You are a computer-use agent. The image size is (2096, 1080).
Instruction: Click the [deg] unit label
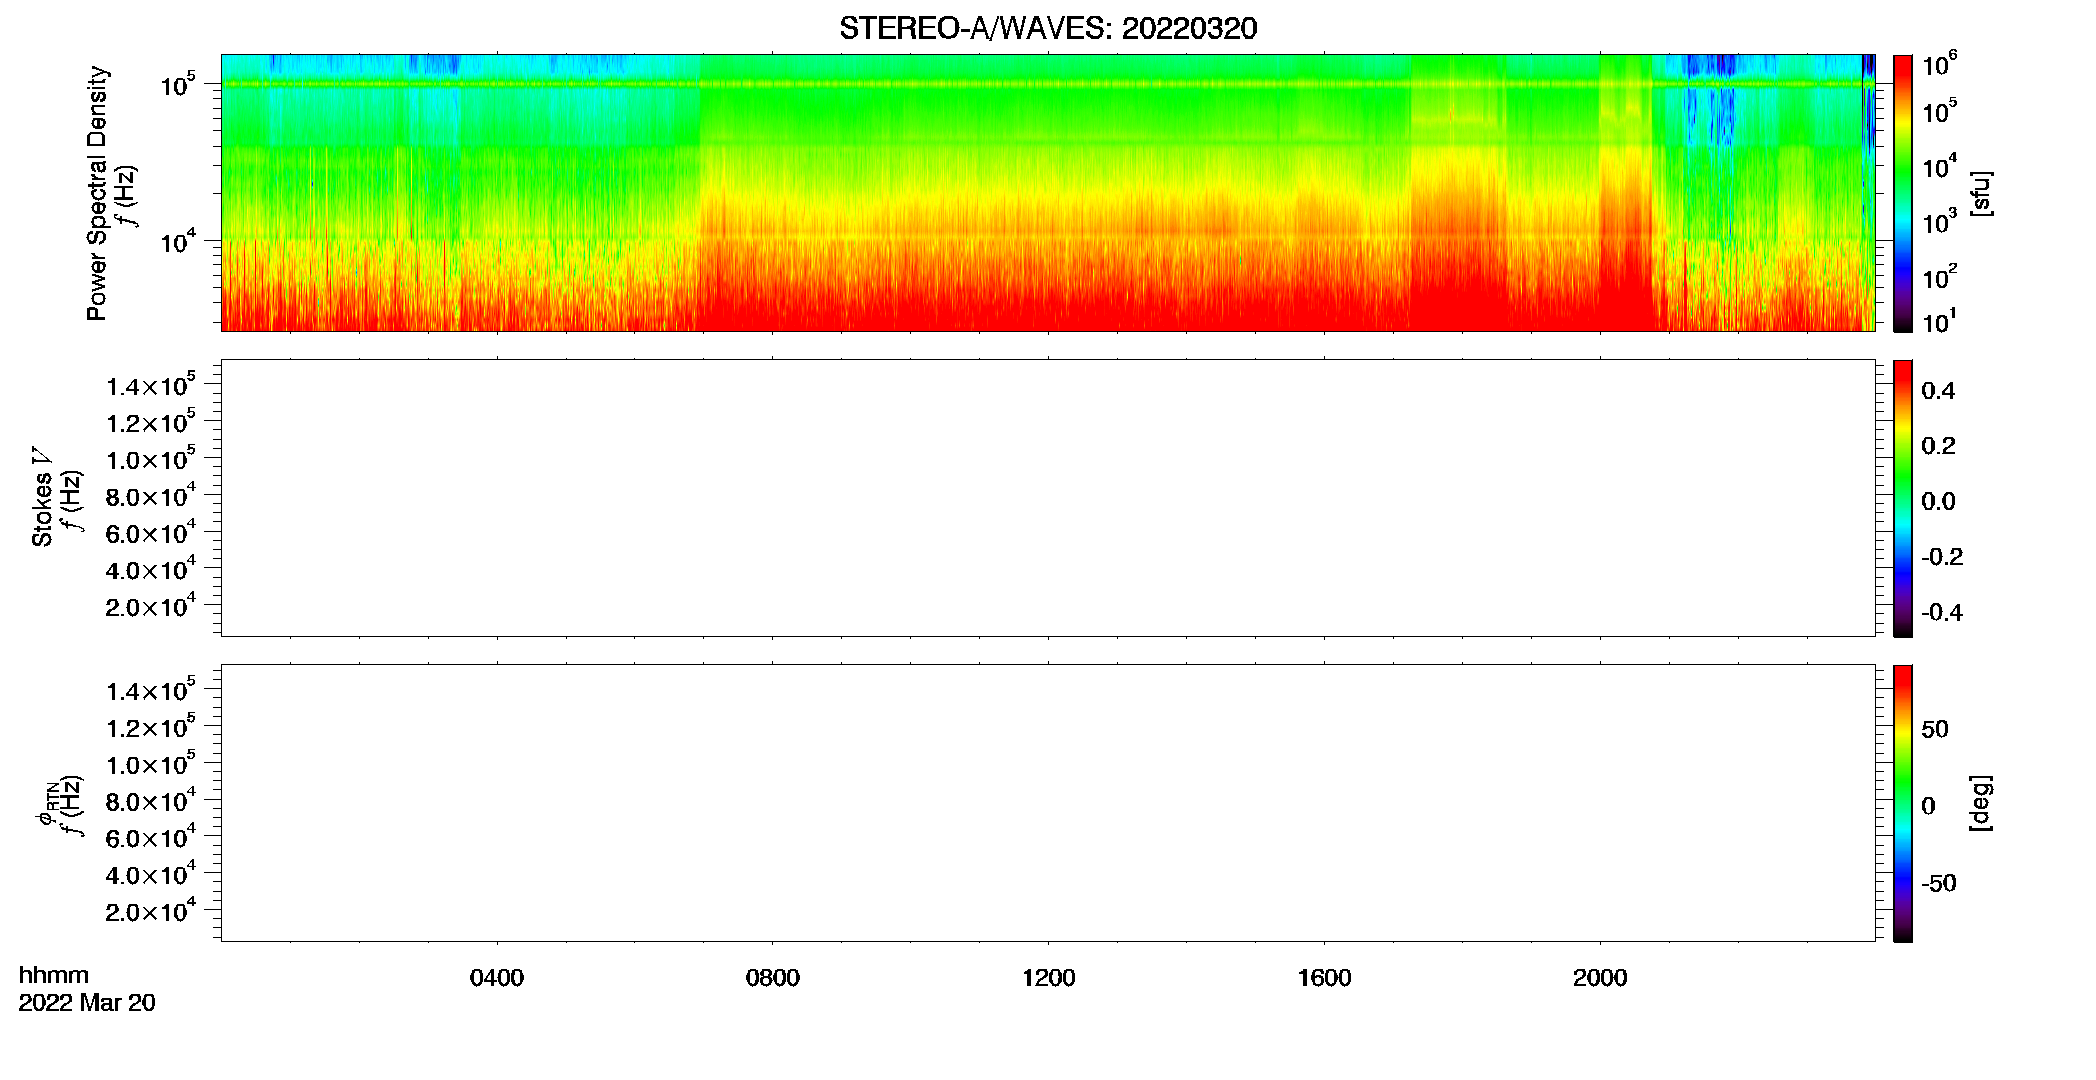[1981, 803]
